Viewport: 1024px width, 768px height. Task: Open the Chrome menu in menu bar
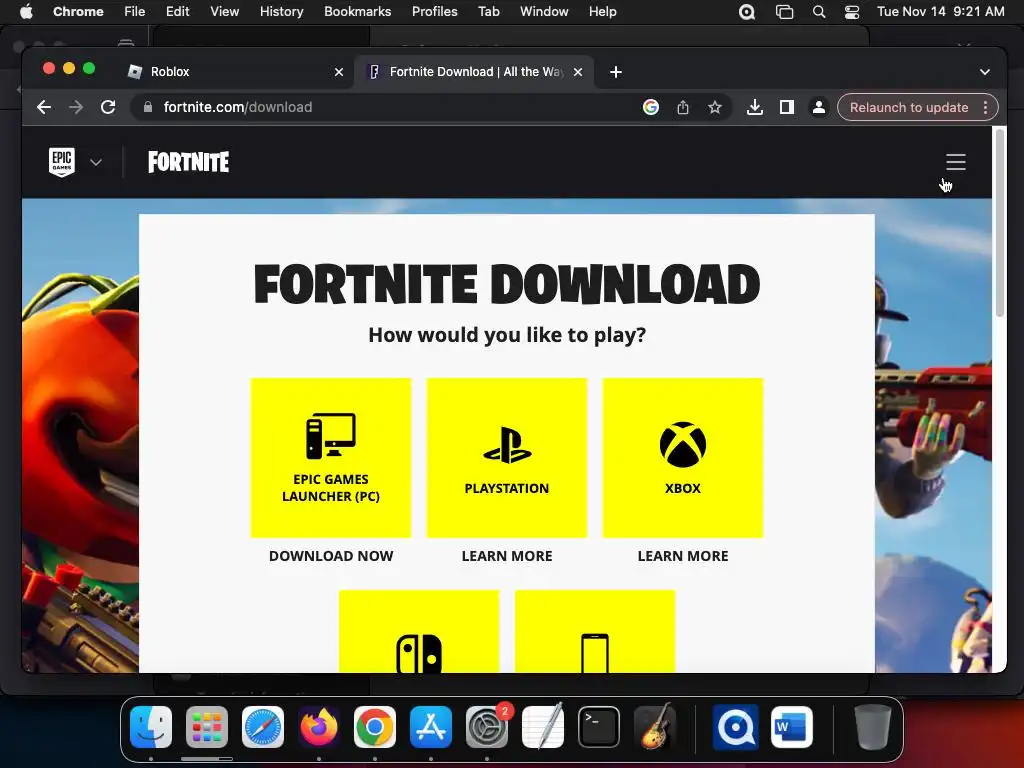click(x=78, y=11)
